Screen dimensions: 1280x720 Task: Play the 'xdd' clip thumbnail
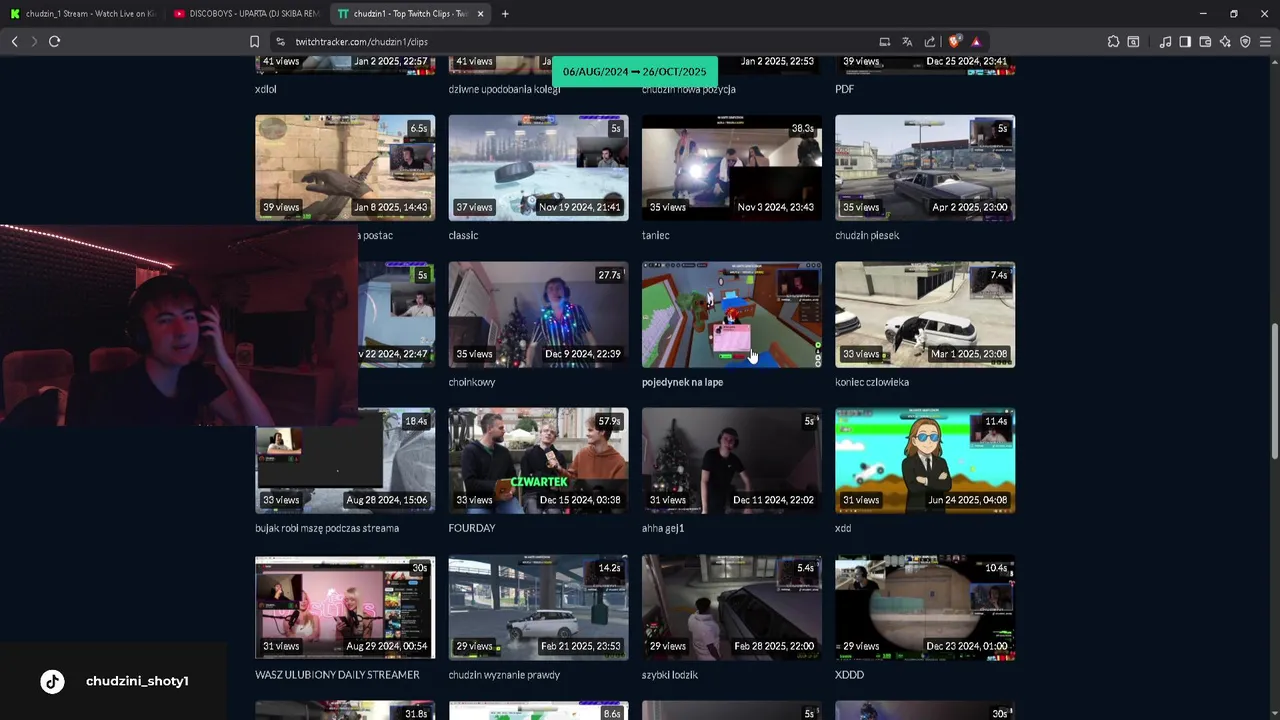pos(925,461)
